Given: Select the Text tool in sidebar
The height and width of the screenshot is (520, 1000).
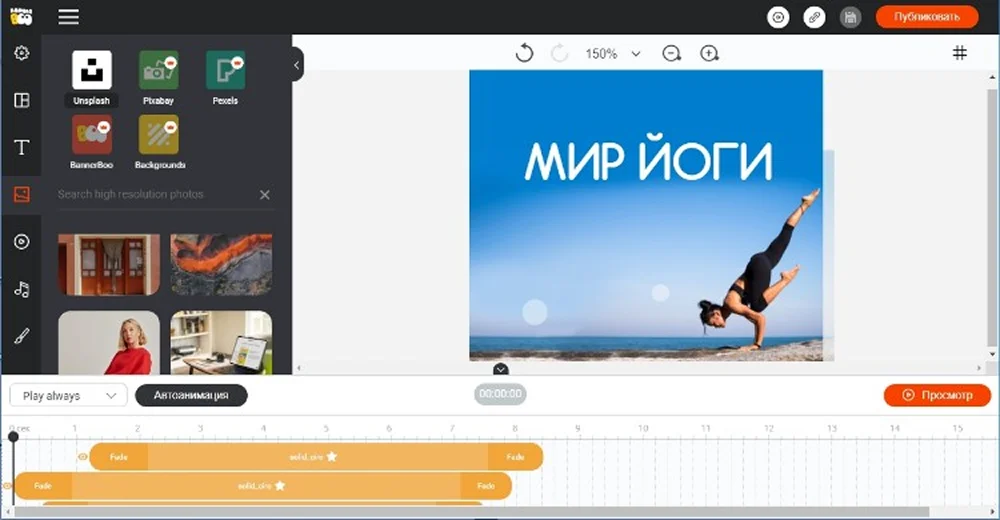Looking at the screenshot, I should pyautogui.click(x=22, y=147).
